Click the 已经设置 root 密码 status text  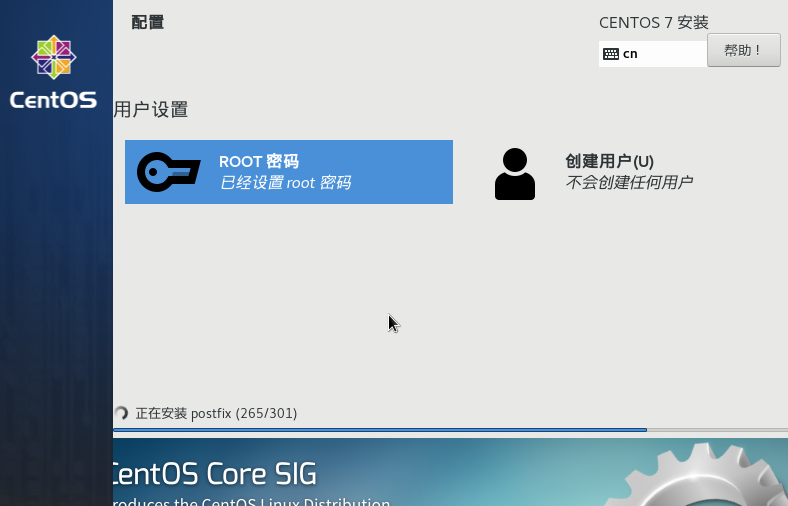[x=285, y=182]
